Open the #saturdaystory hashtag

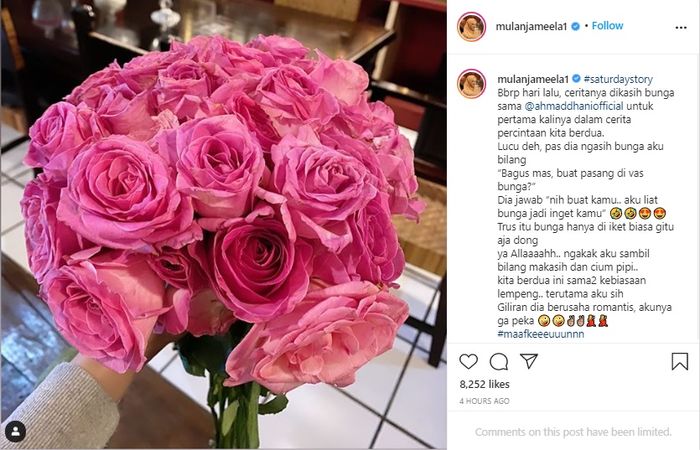[618, 79]
